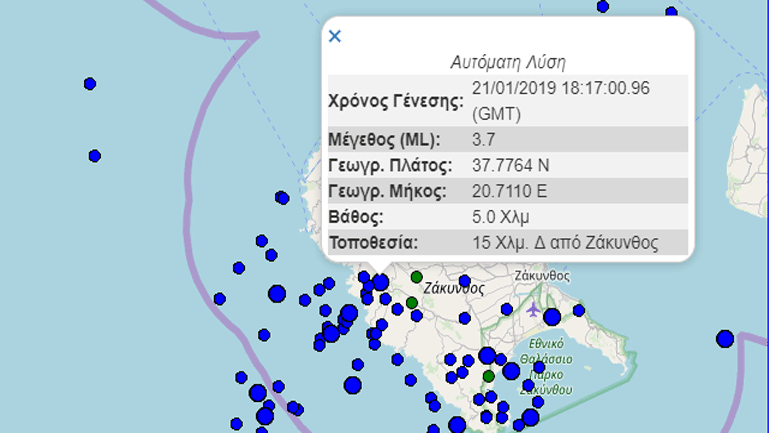Click the airport plane icon on Zakynthos
Image resolution: width=770 pixels, height=433 pixels.
pyautogui.click(x=533, y=310)
